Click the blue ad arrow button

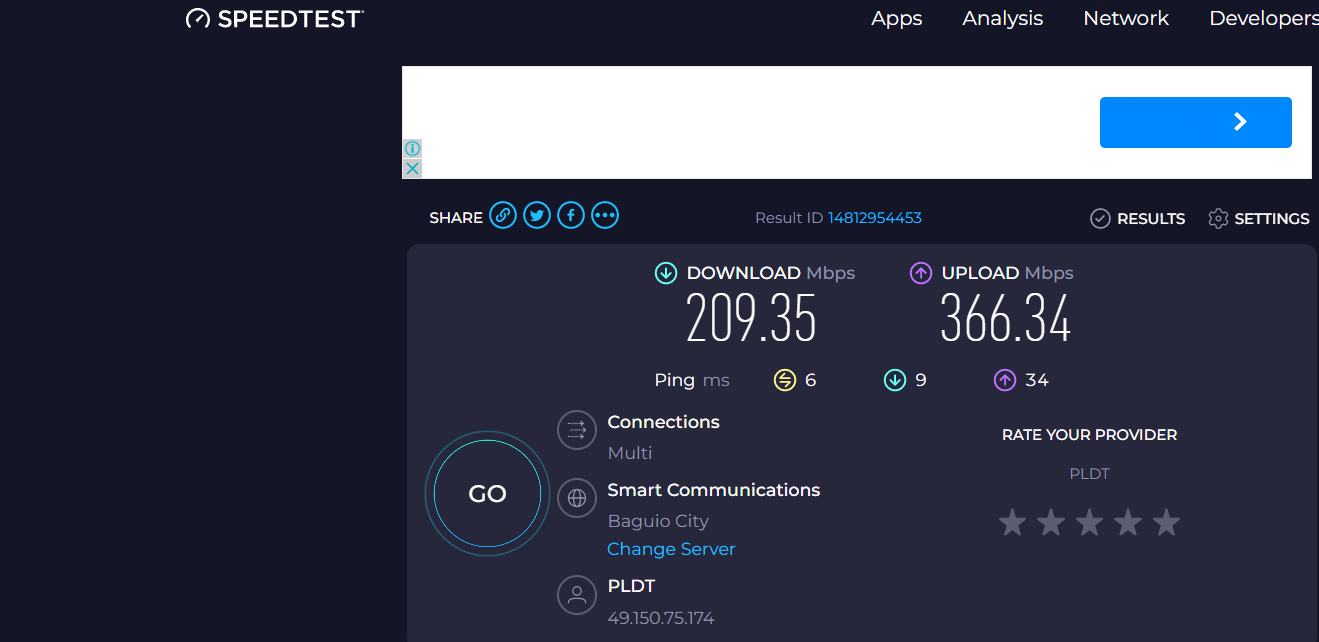tap(1195, 122)
